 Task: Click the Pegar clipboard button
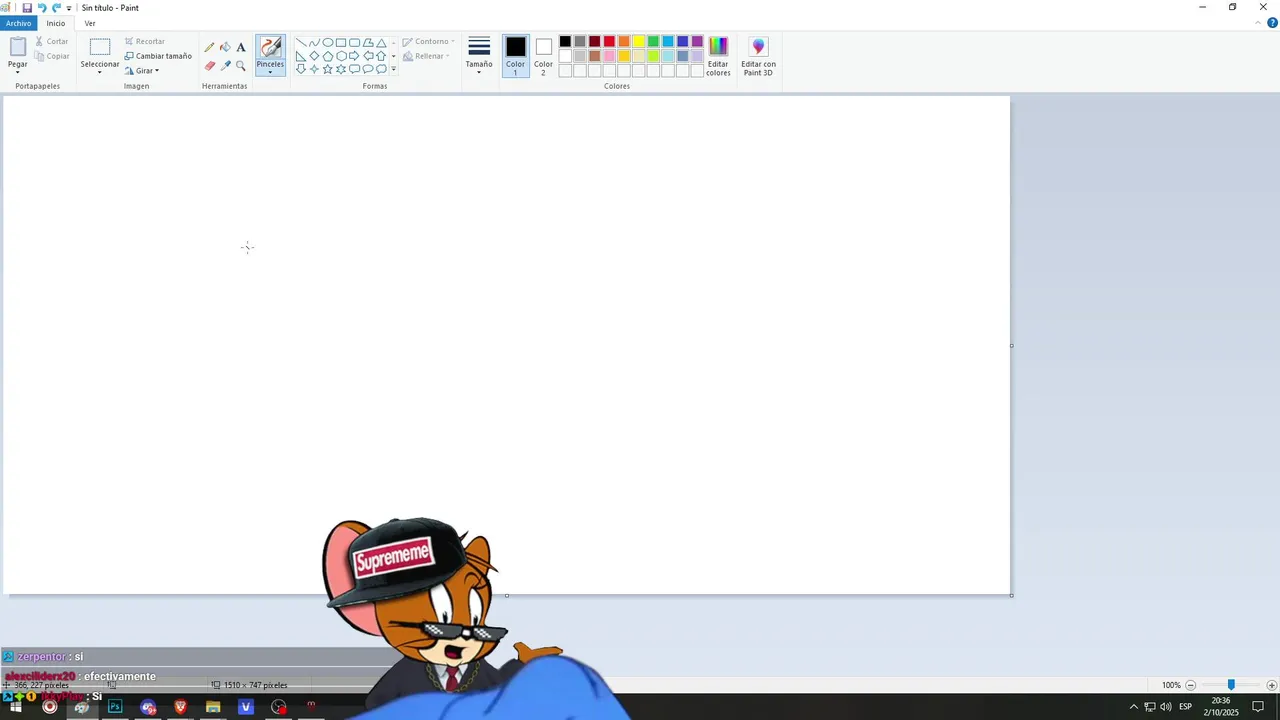tap(18, 47)
